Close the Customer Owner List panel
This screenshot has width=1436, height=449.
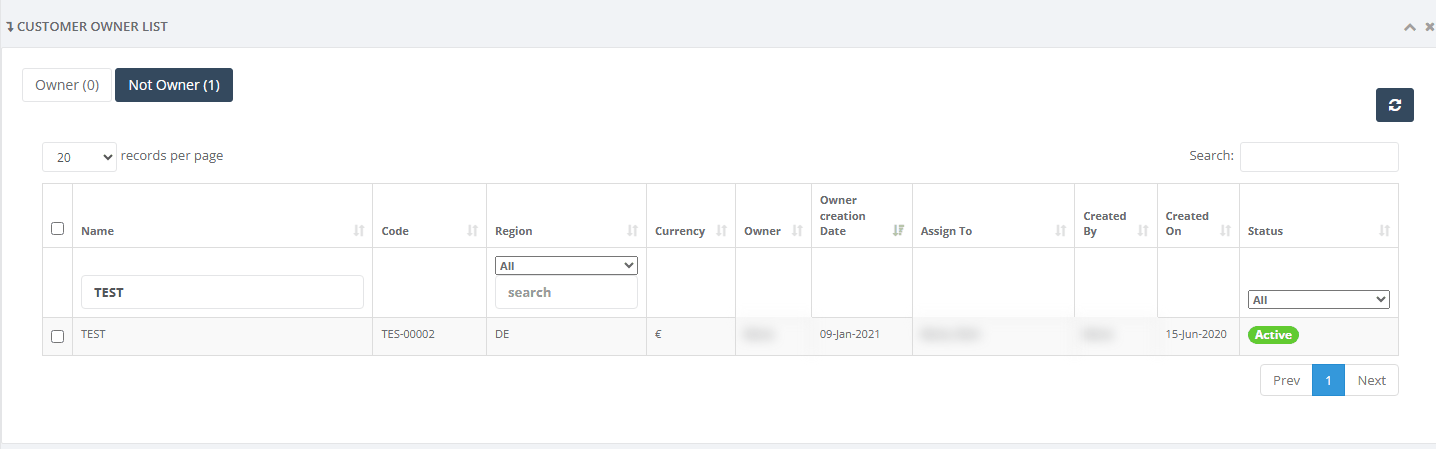click(1429, 27)
